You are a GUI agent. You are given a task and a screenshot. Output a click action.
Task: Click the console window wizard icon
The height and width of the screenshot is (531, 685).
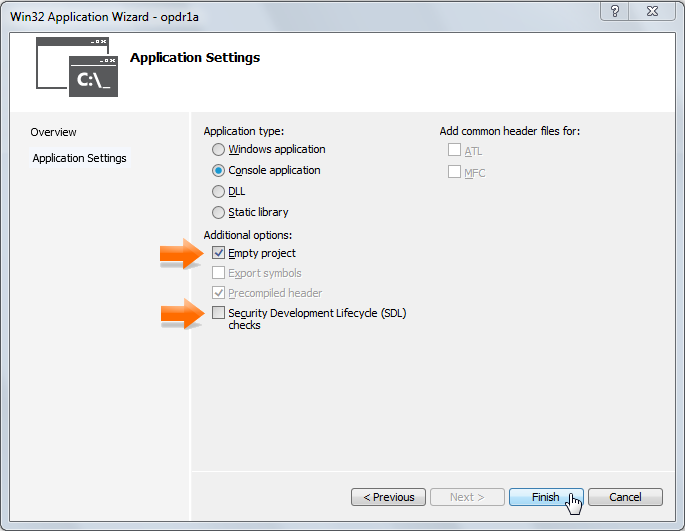(77, 67)
